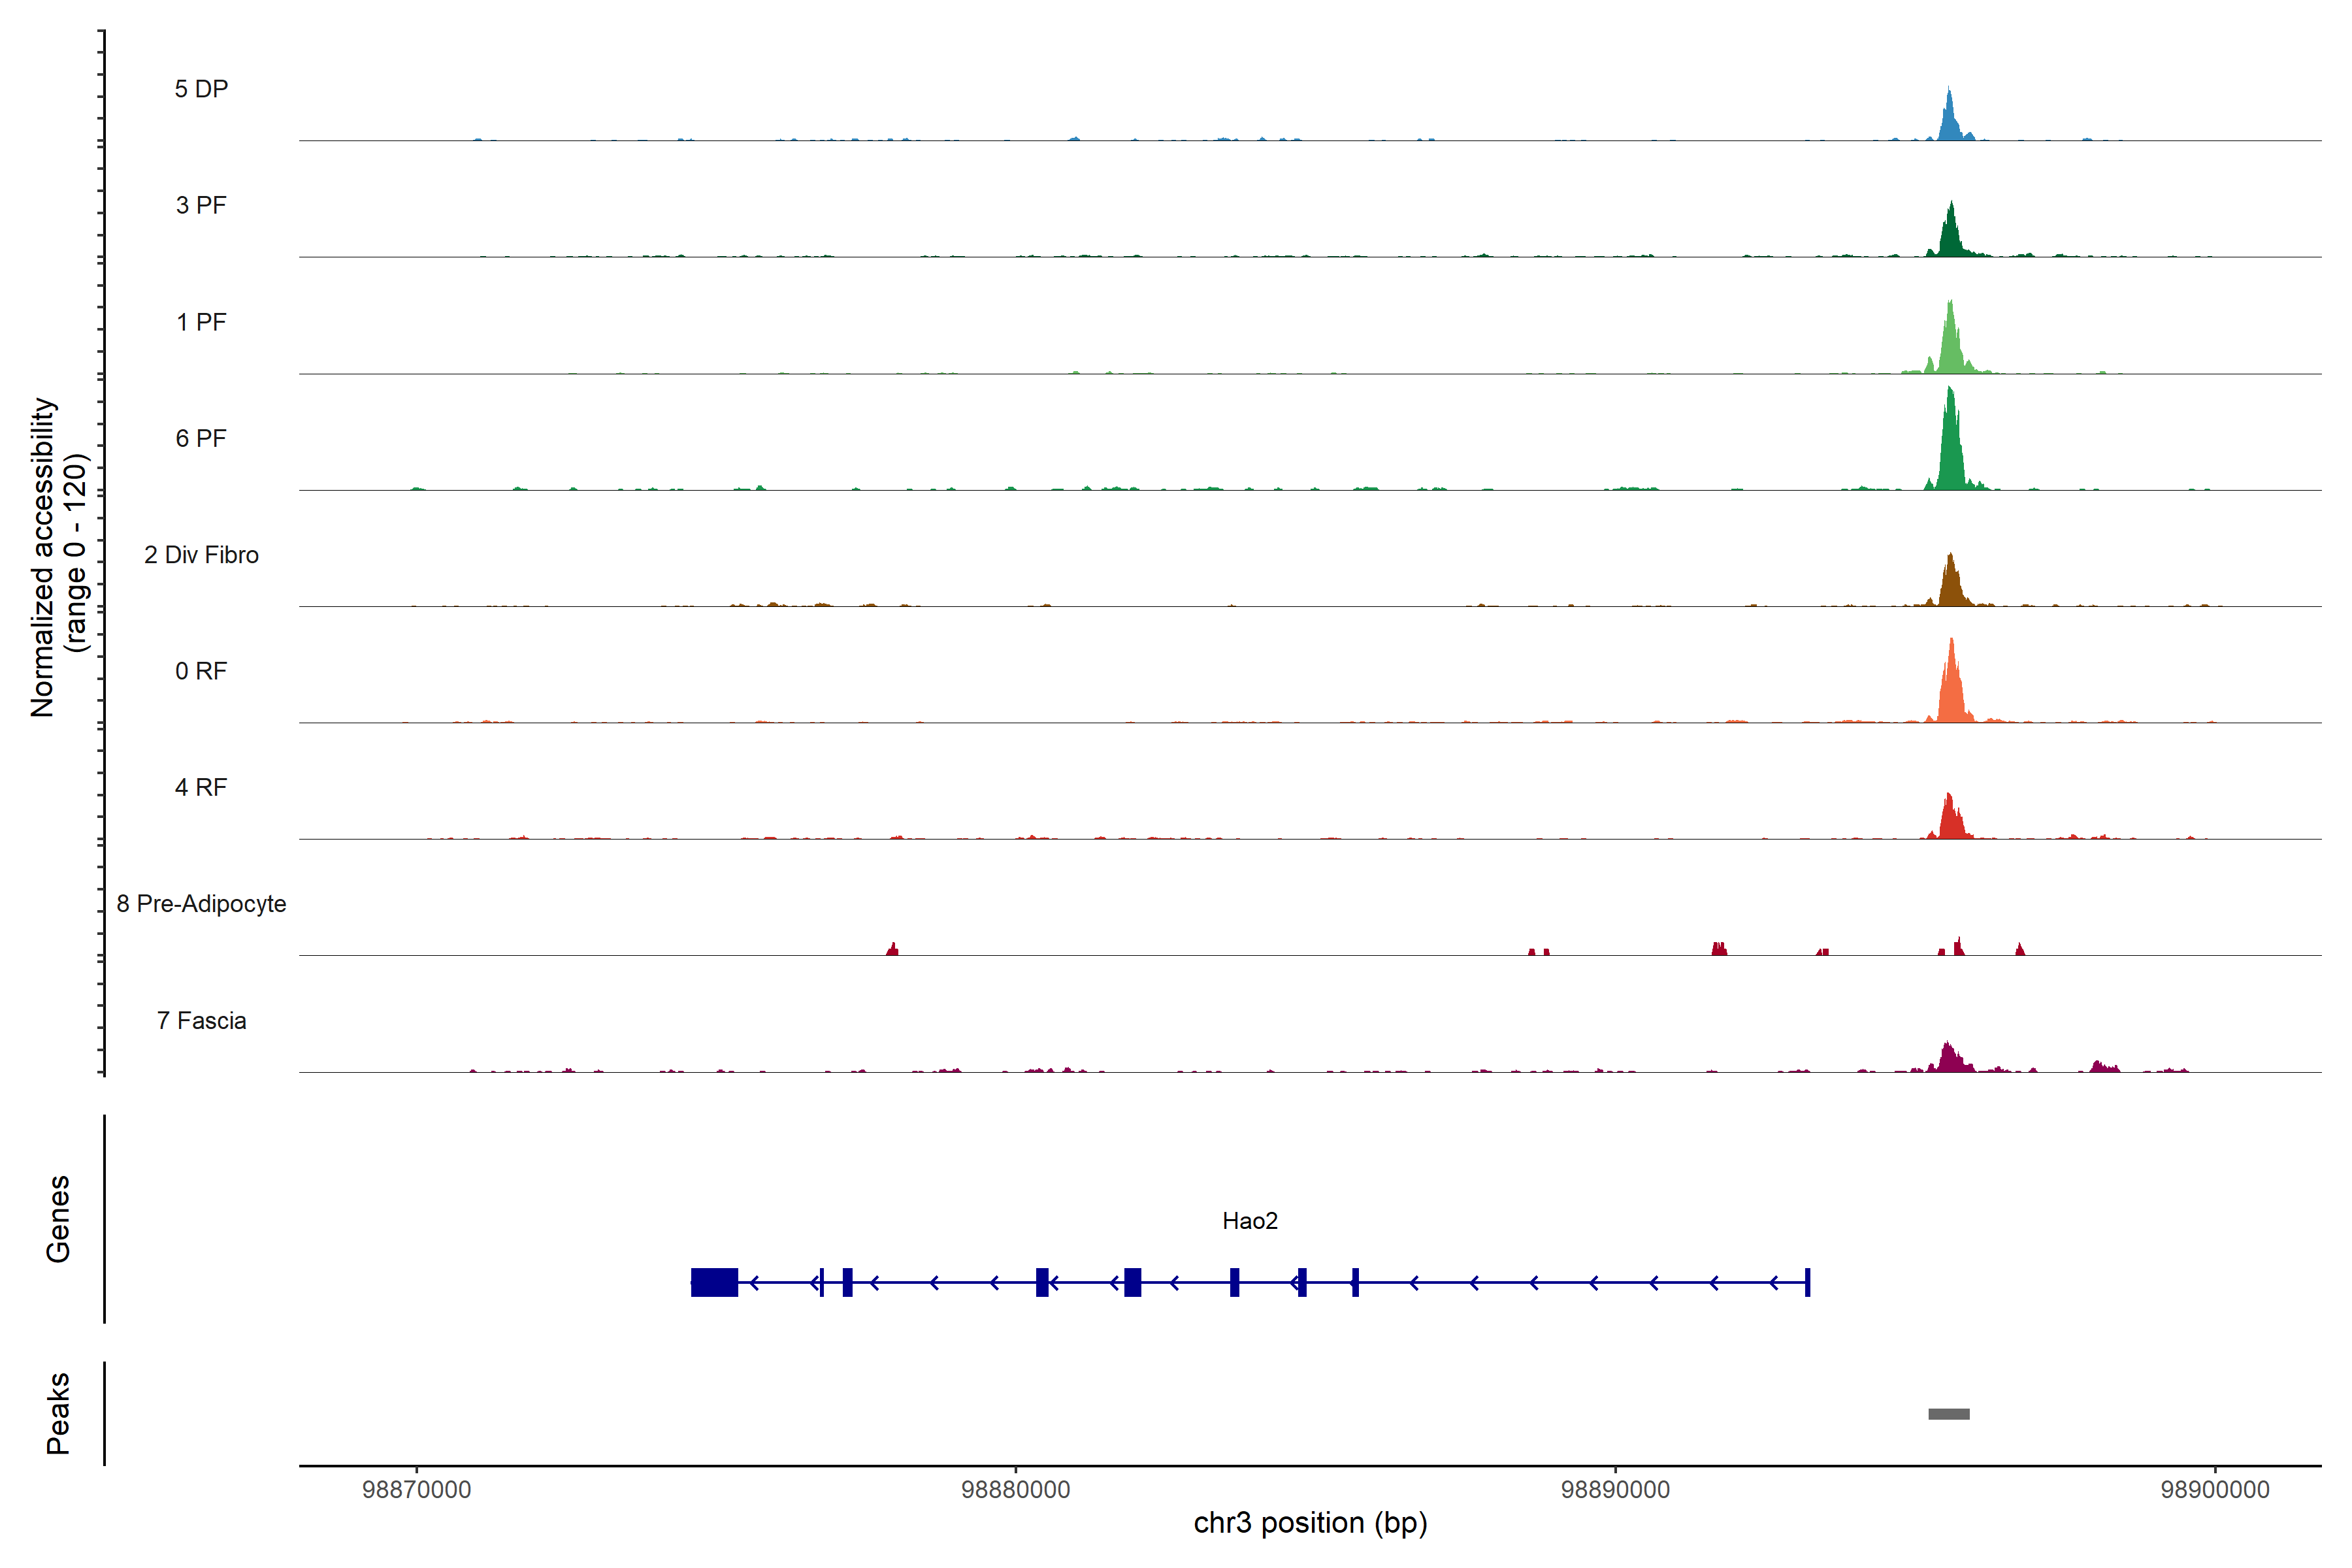Click the 5 DP track label
This screenshot has width=2352, height=1568.
coord(201,89)
